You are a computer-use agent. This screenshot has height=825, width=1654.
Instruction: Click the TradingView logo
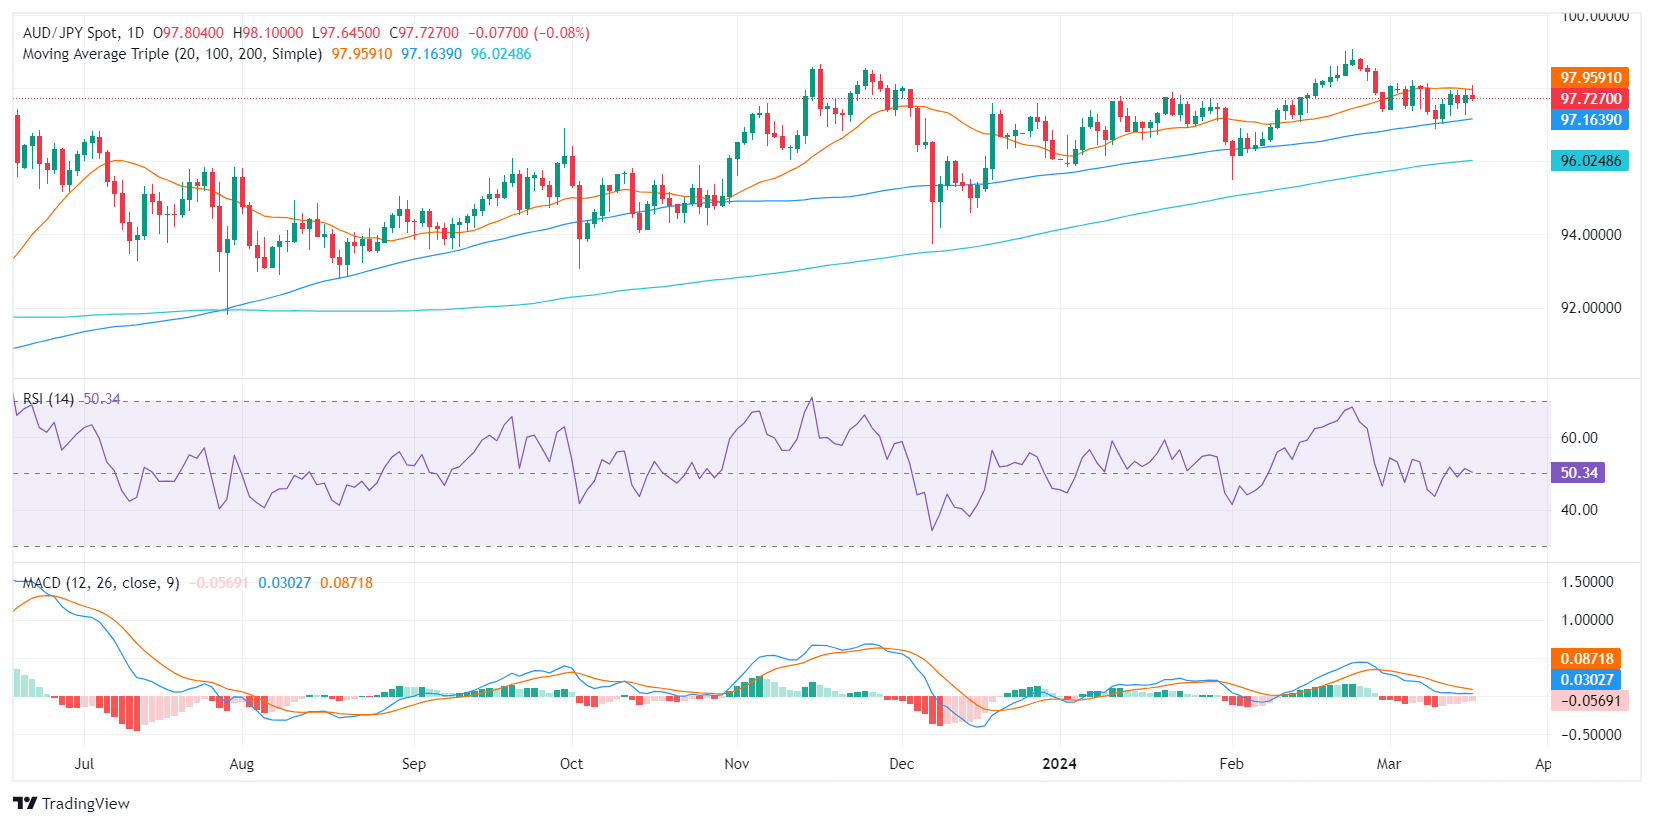(x=71, y=803)
